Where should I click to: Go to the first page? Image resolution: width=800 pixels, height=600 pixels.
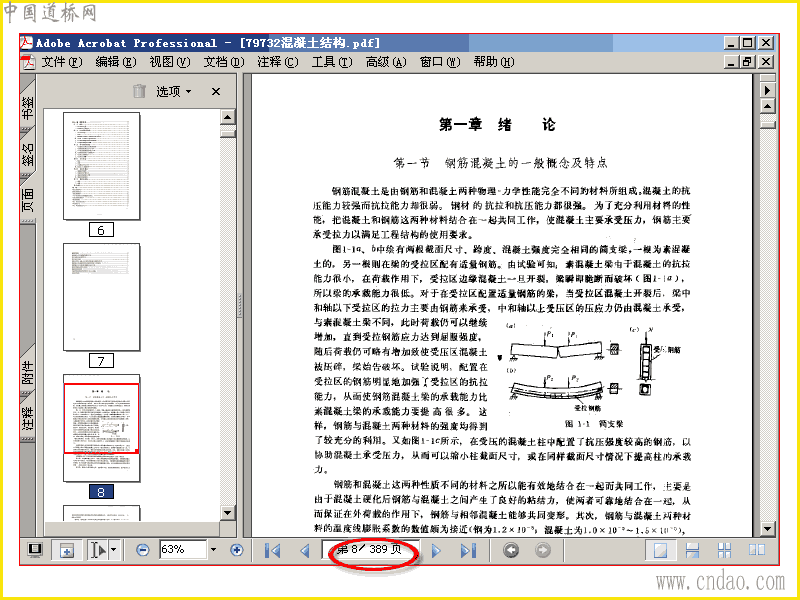(273, 551)
